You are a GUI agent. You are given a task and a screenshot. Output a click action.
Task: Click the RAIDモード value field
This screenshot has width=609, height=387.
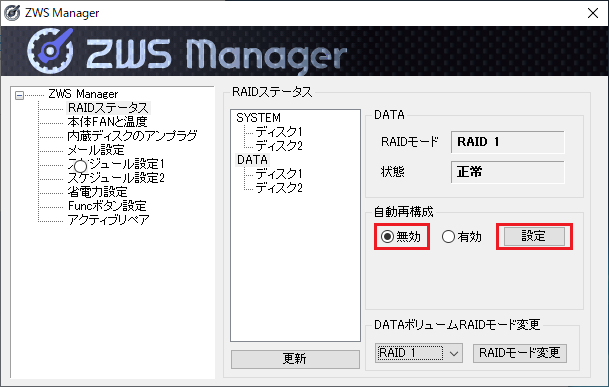tap(508, 142)
